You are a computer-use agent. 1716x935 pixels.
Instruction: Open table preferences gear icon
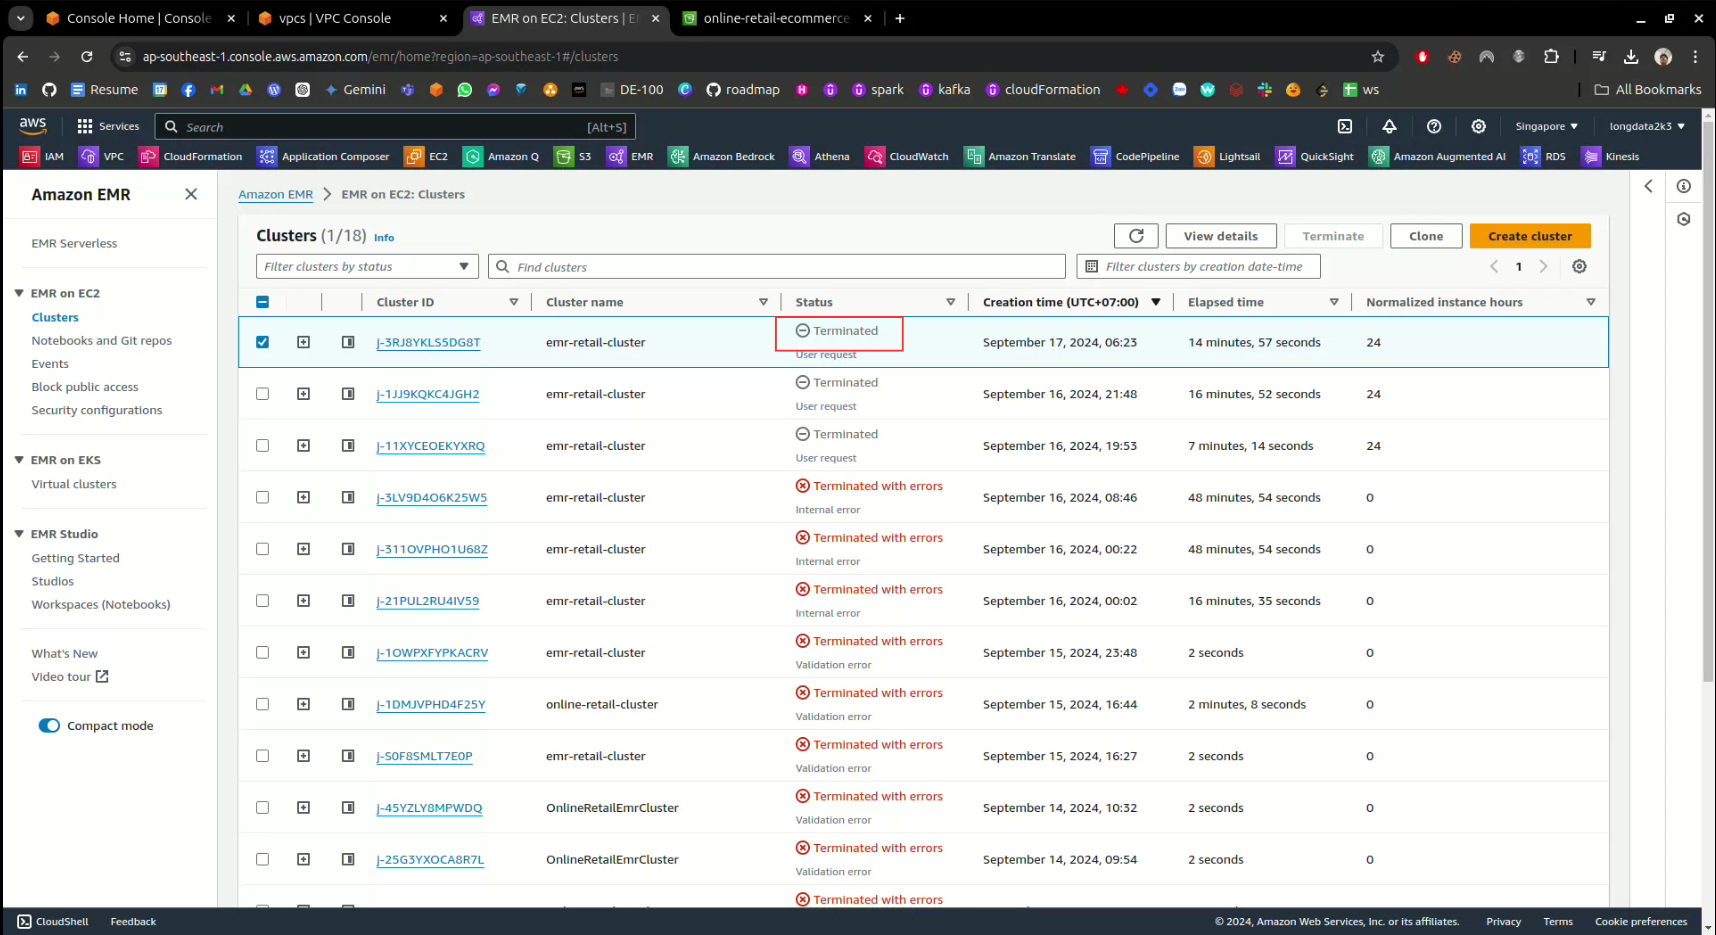tap(1579, 267)
